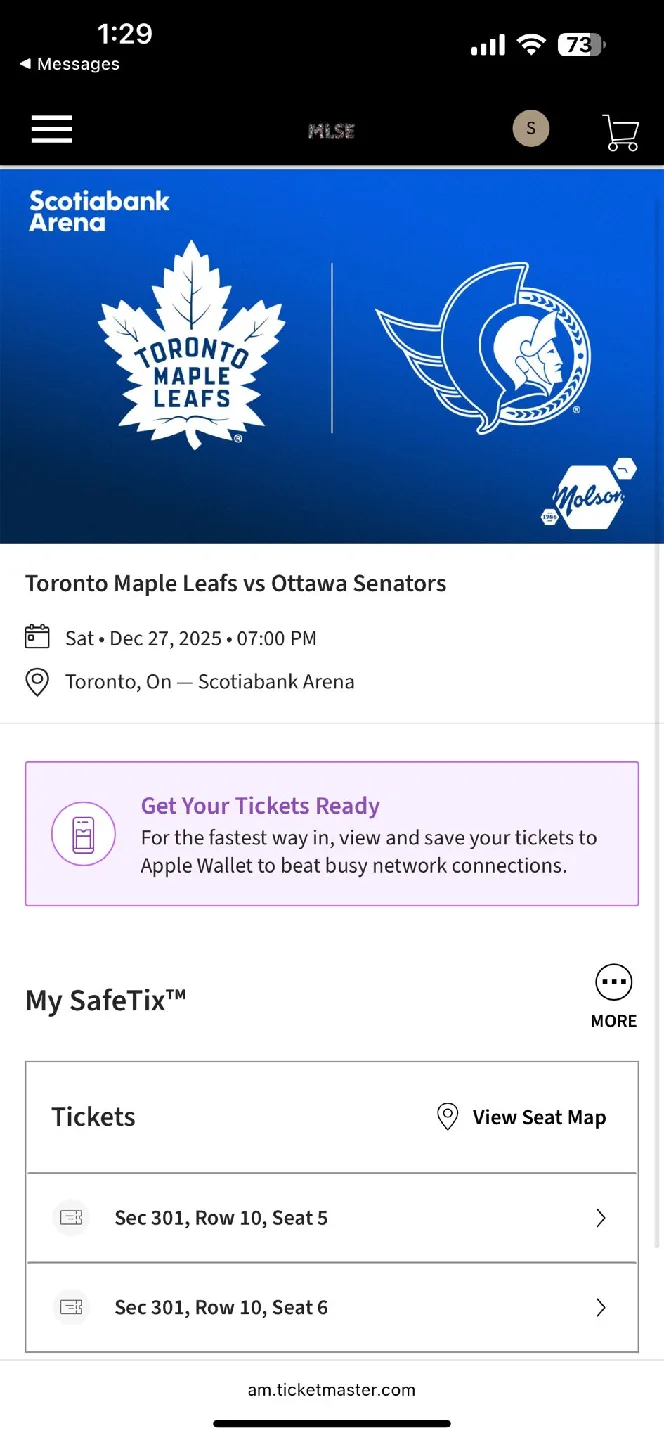Viewport: 664px width, 1440px height.
Task: Tap the S account avatar
Action: pos(531,128)
